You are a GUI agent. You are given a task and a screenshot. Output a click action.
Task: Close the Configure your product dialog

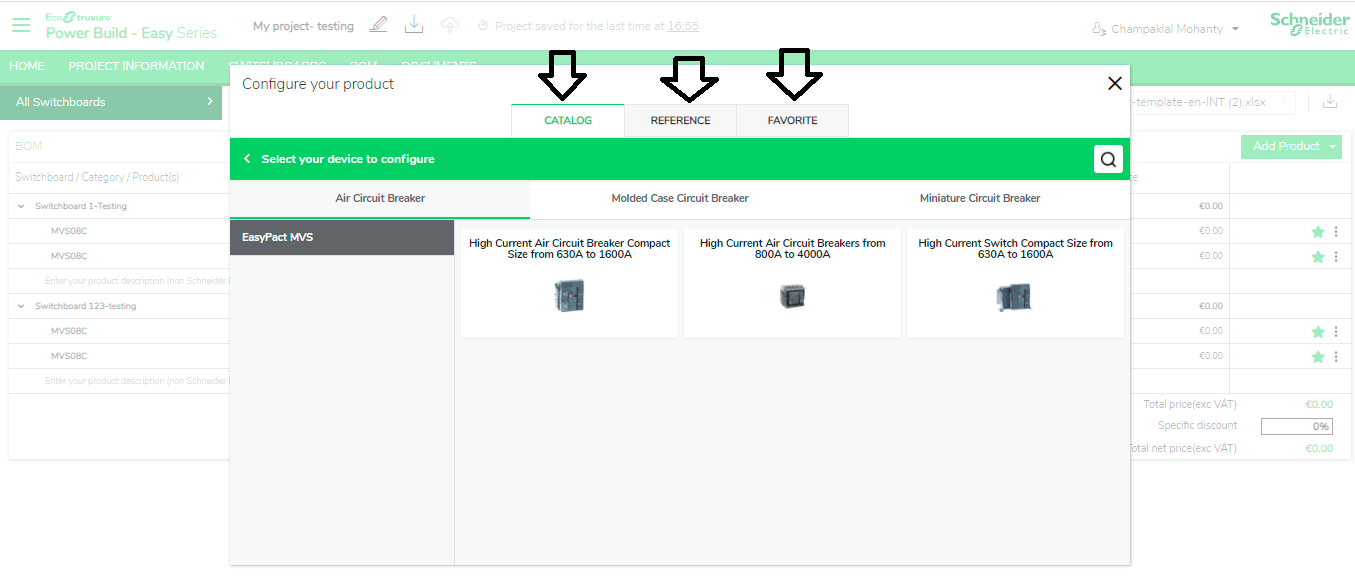1115,84
